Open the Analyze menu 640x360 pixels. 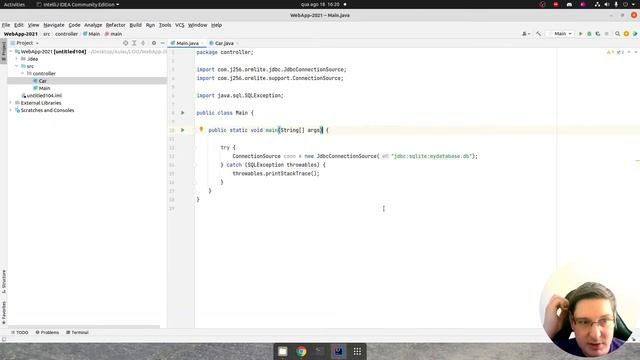coord(93,25)
